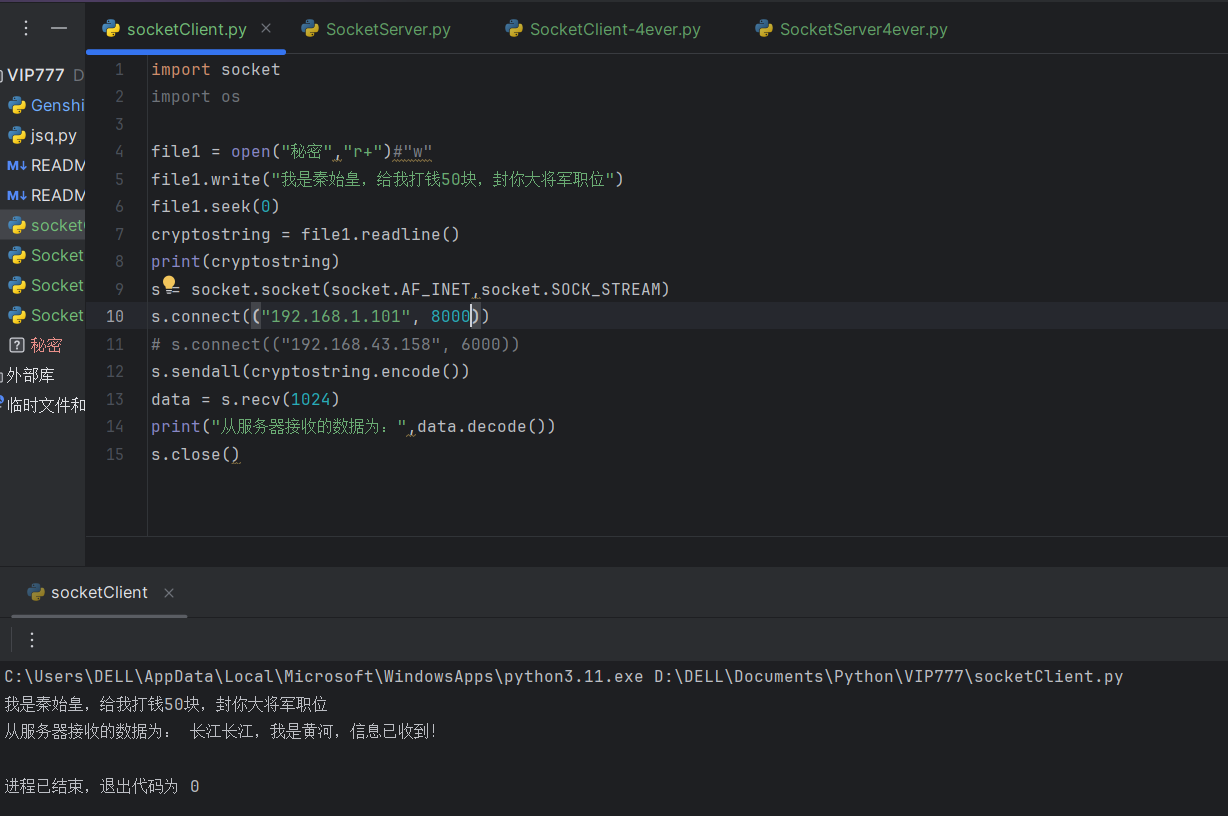Select the Genshi file in project tree
1228x816 pixels.
[57, 105]
